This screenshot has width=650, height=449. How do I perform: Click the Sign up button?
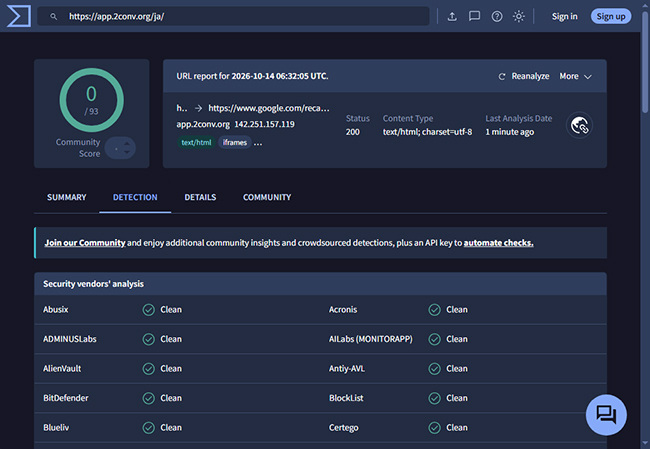[611, 17]
